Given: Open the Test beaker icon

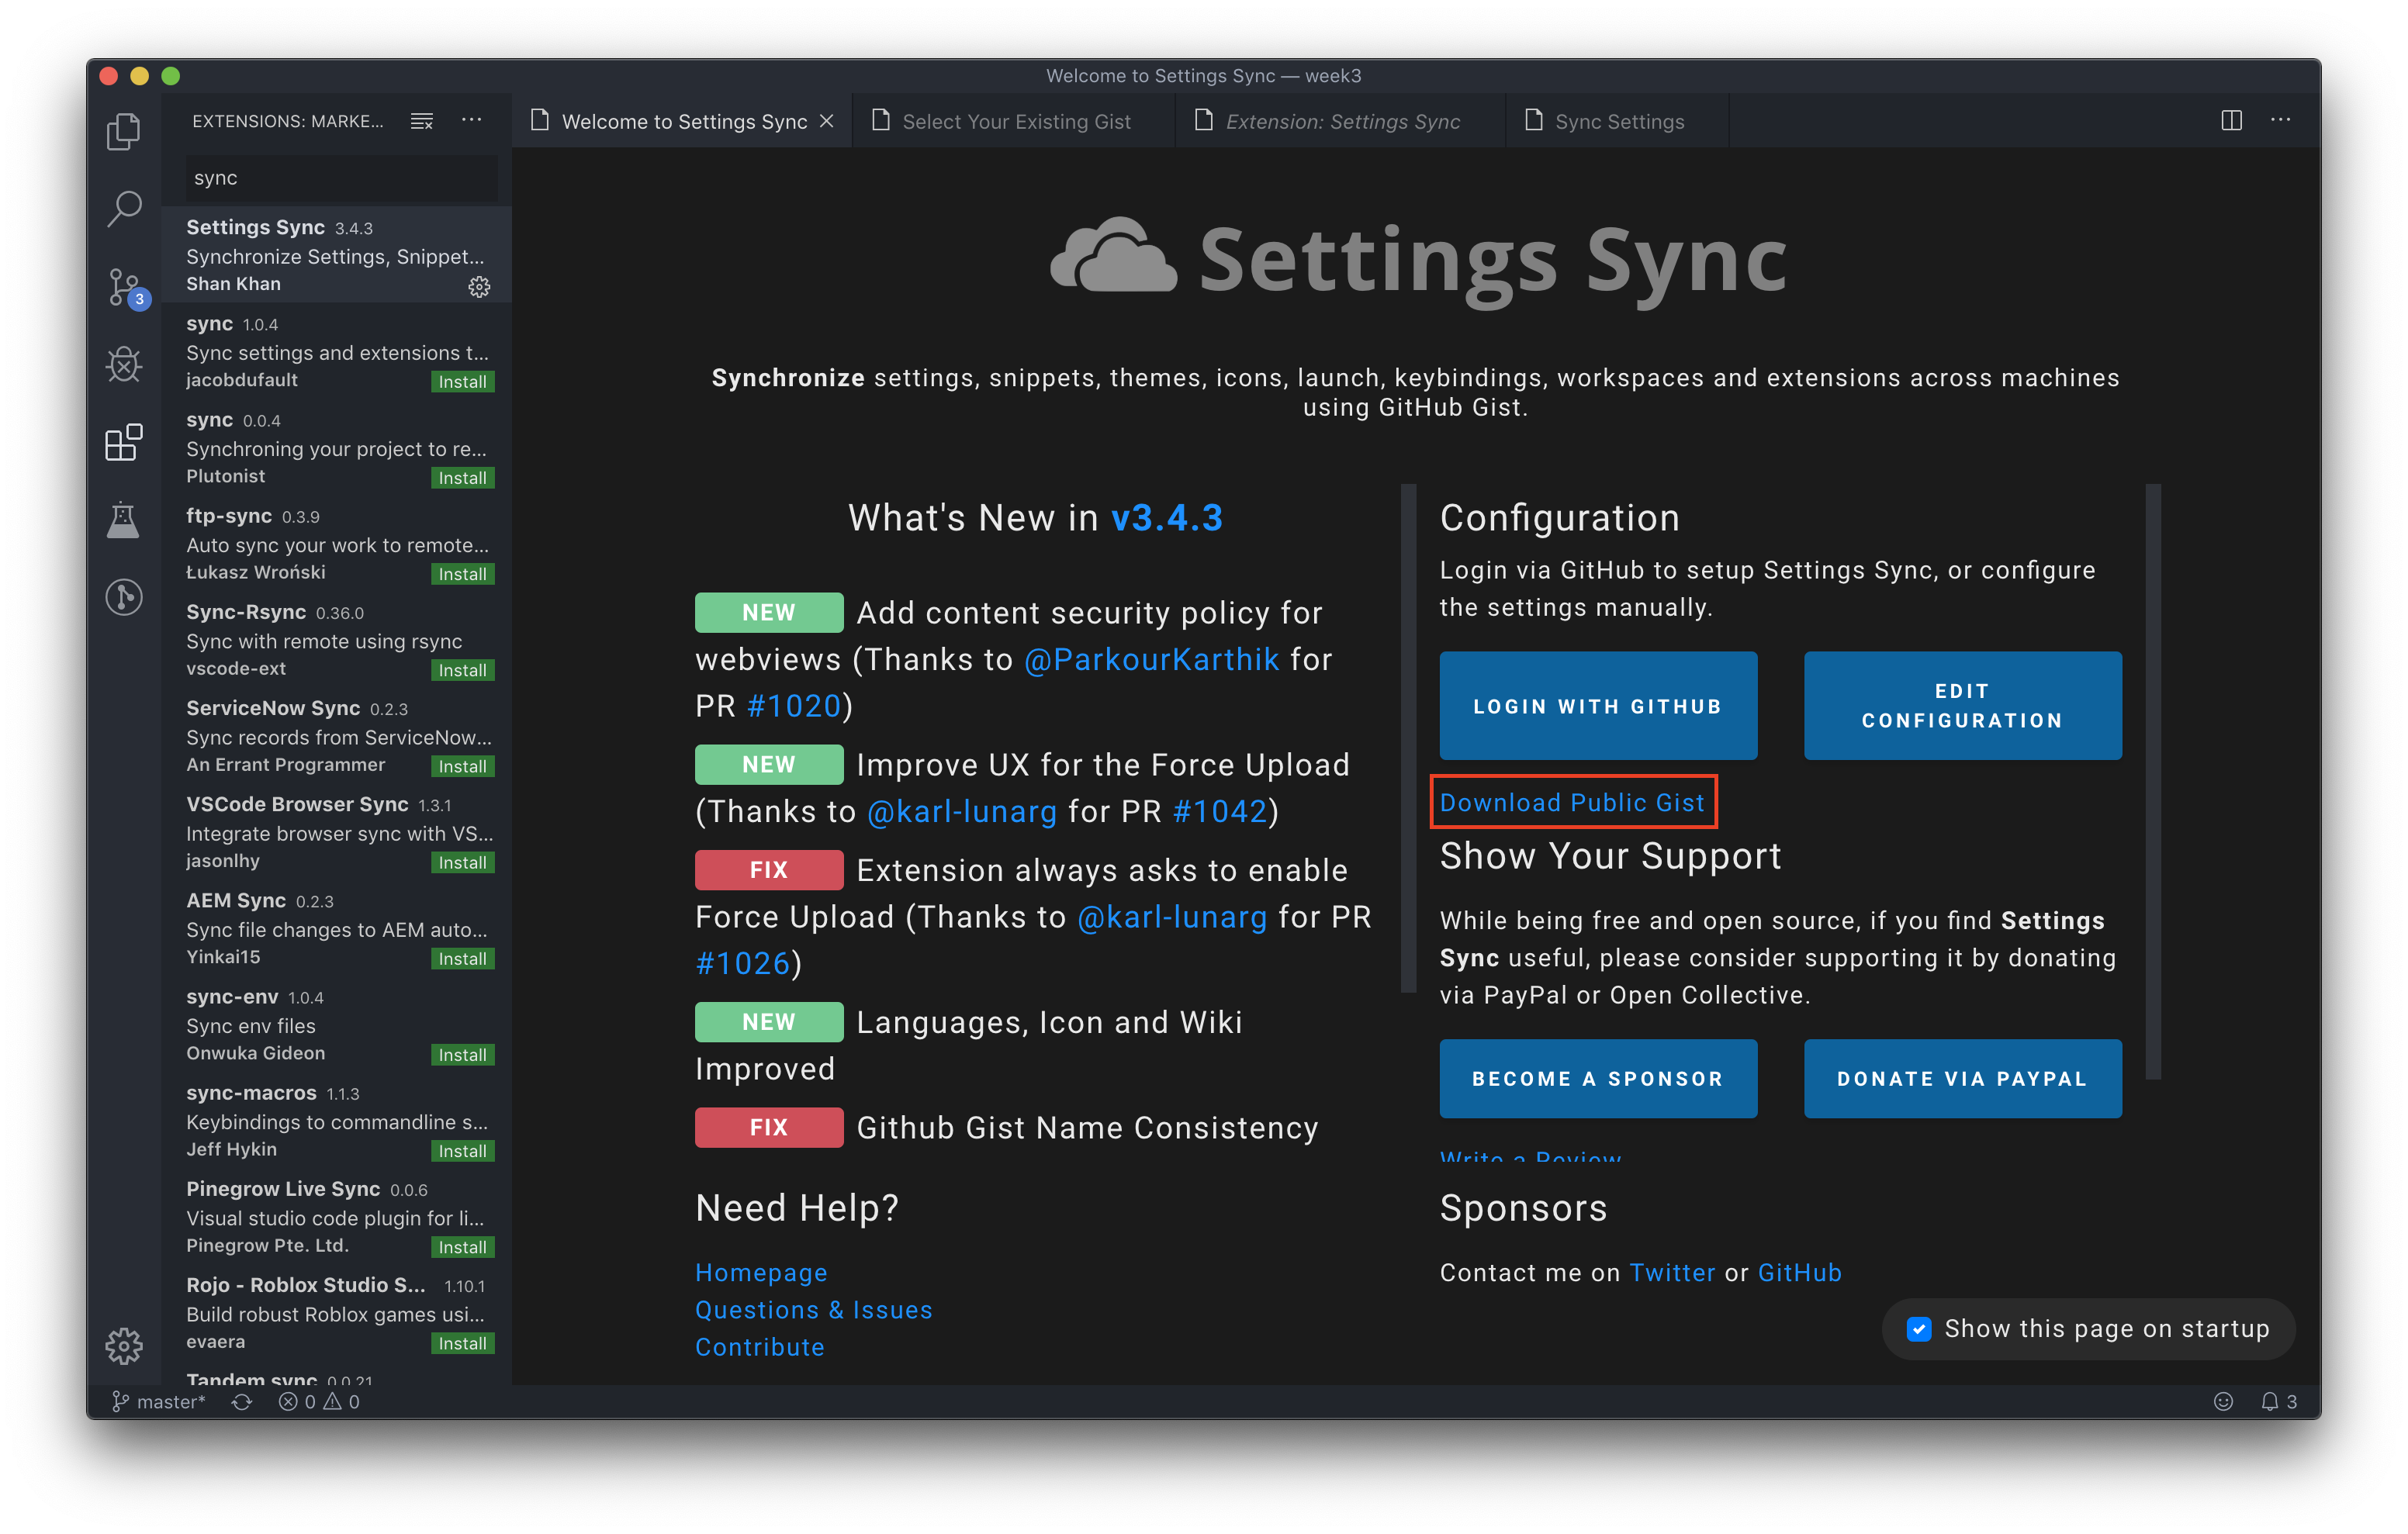Looking at the screenshot, I should [x=124, y=520].
